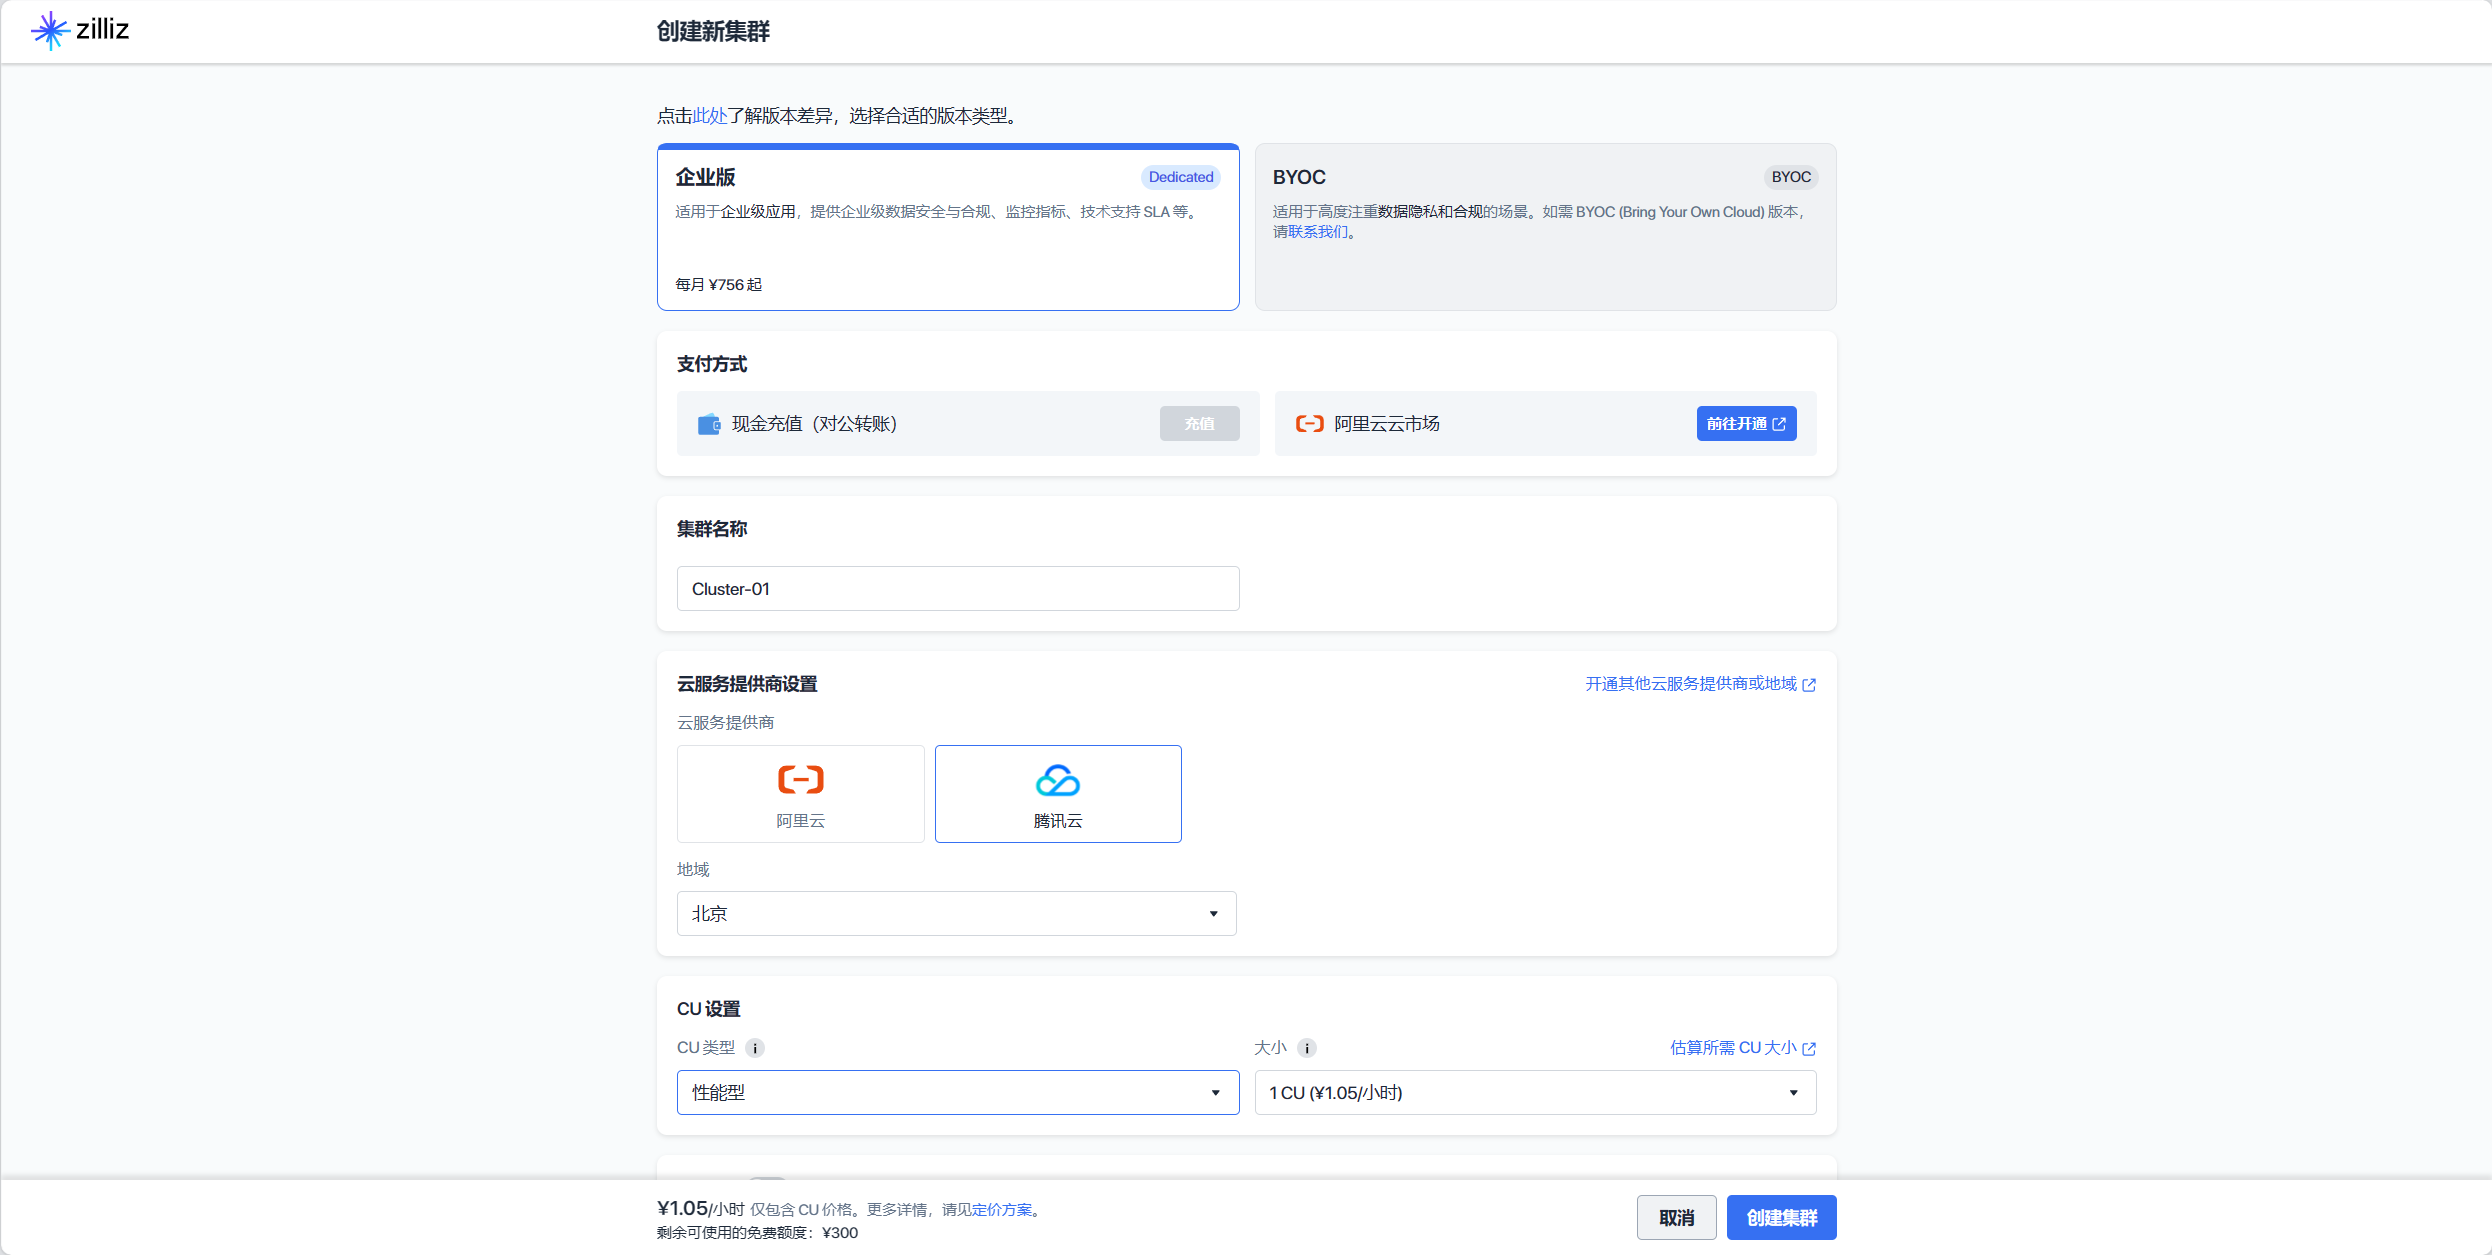
Task: Select the 企业版 plan card
Action: (x=948, y=227)
